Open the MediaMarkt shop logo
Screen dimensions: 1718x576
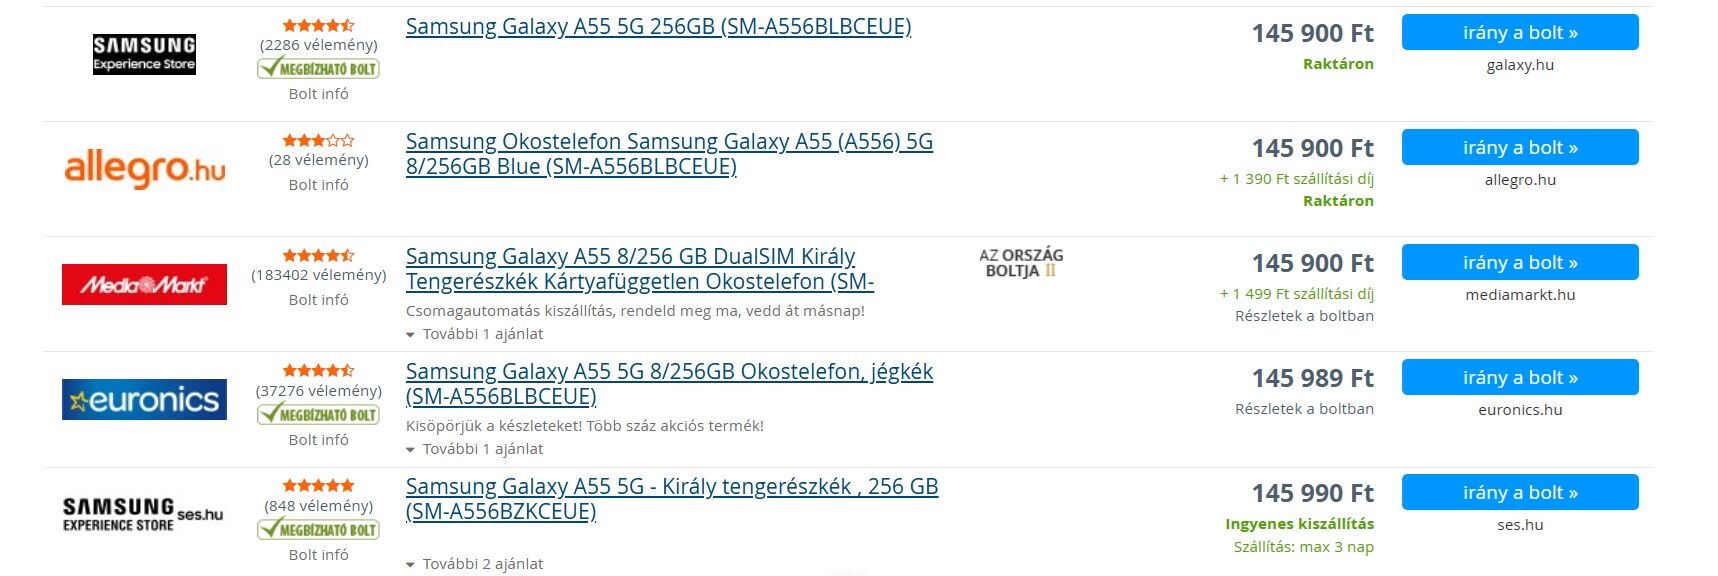[144, 284]
